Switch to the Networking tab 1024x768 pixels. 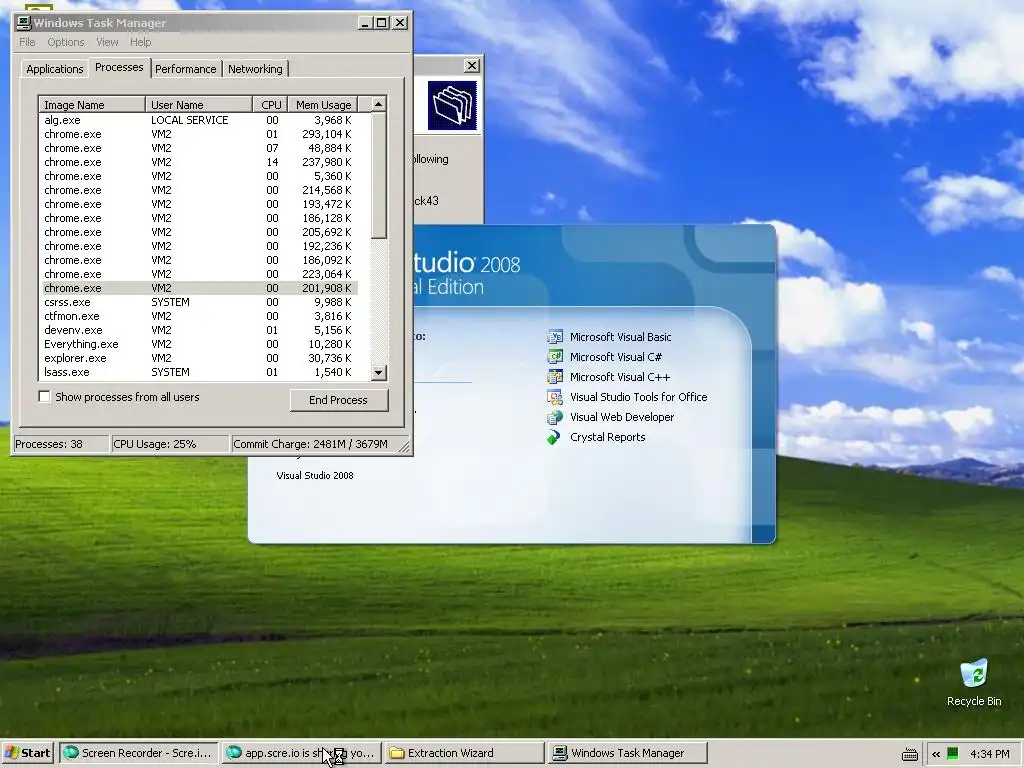[x=255, y=69]
